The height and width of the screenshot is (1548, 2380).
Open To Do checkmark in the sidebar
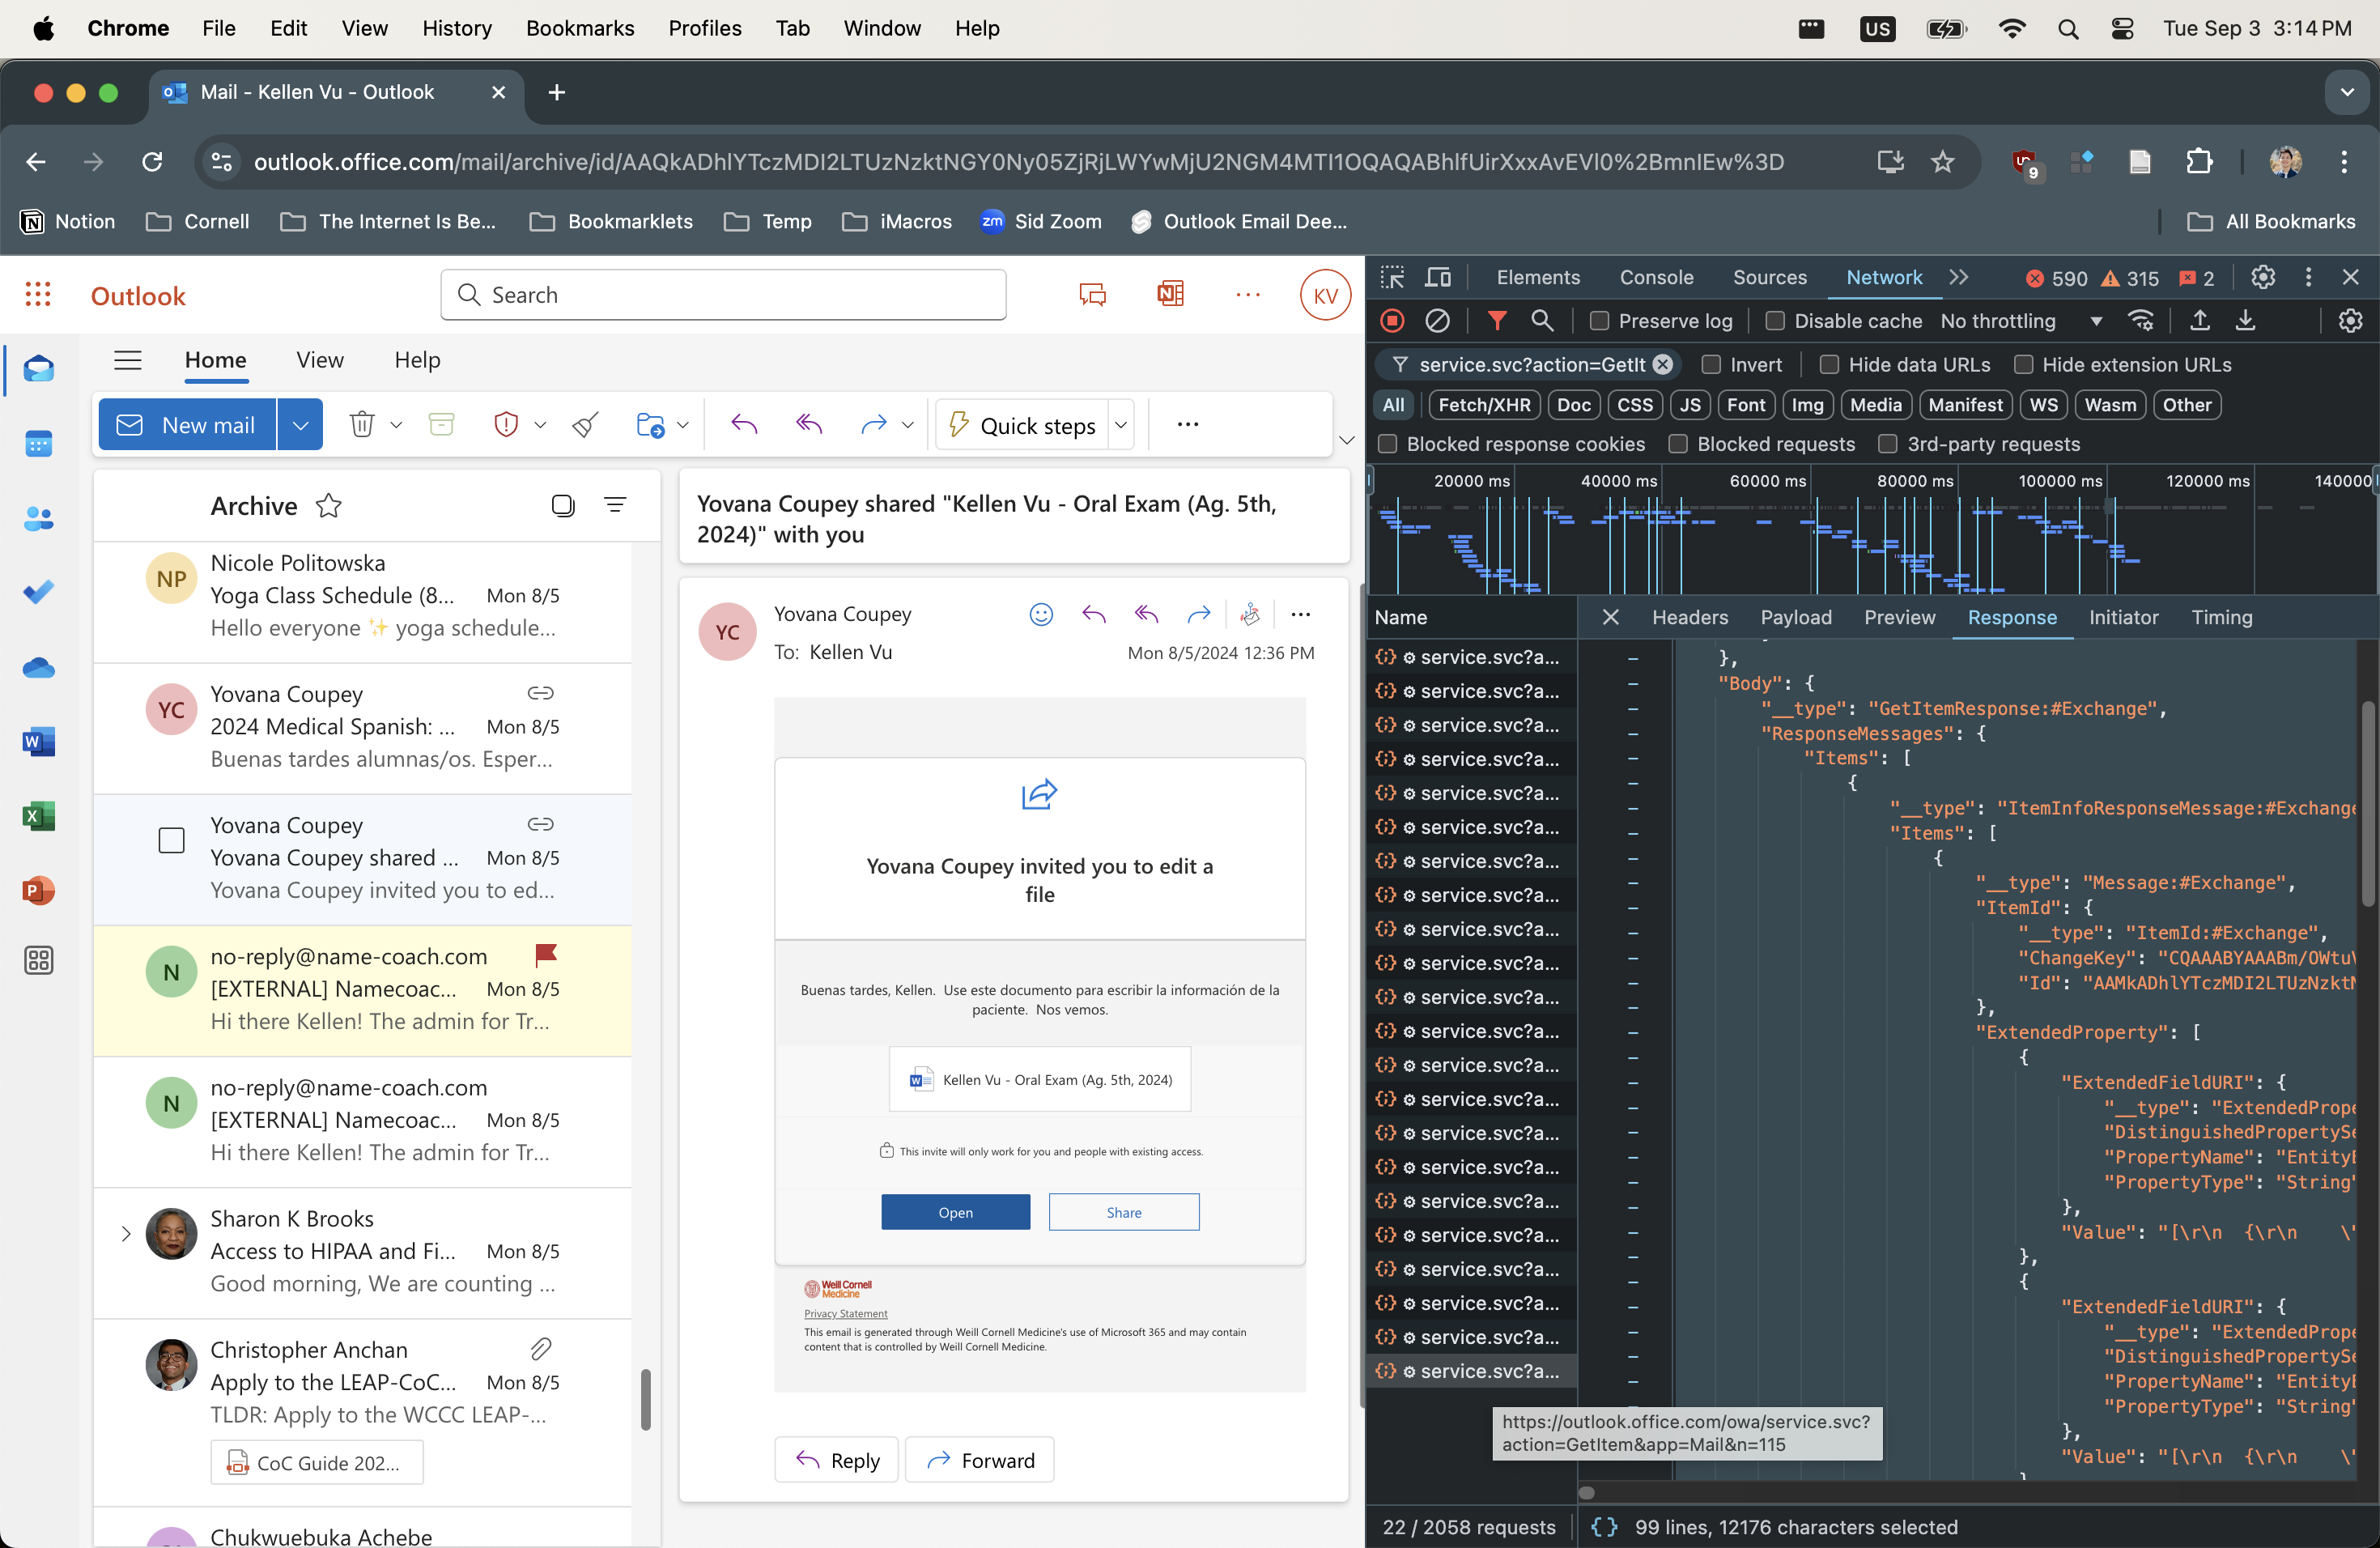pos(38,592)
